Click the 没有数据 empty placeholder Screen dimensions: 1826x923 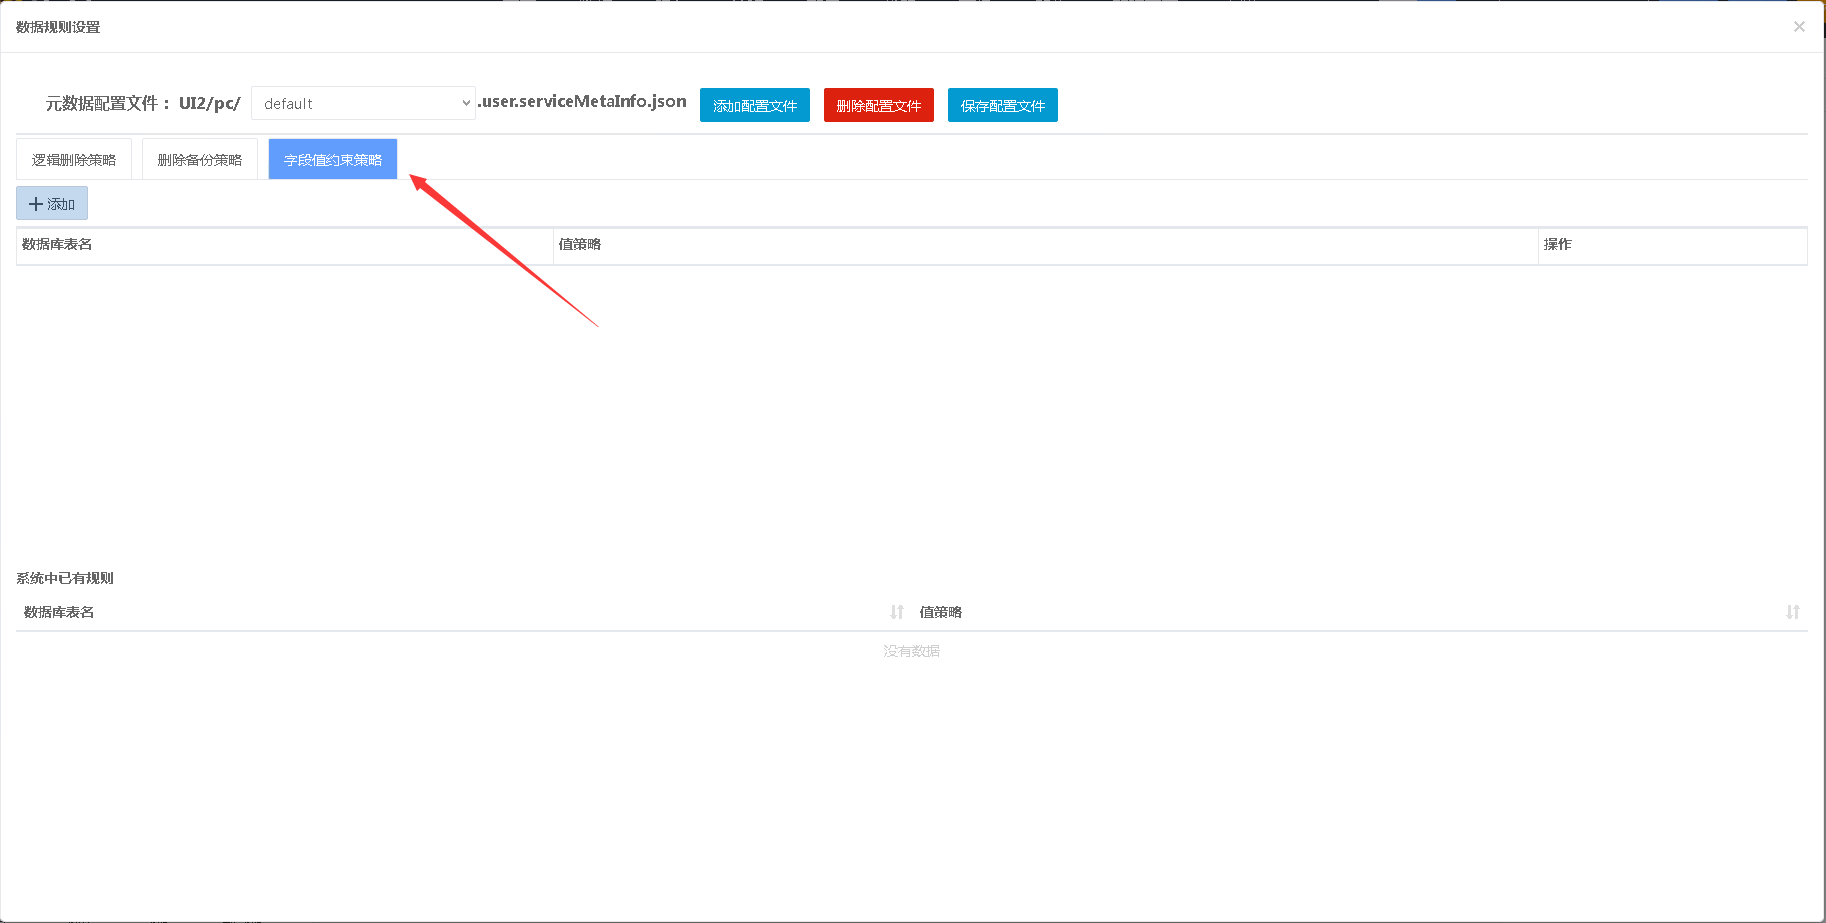pos(911,651)
